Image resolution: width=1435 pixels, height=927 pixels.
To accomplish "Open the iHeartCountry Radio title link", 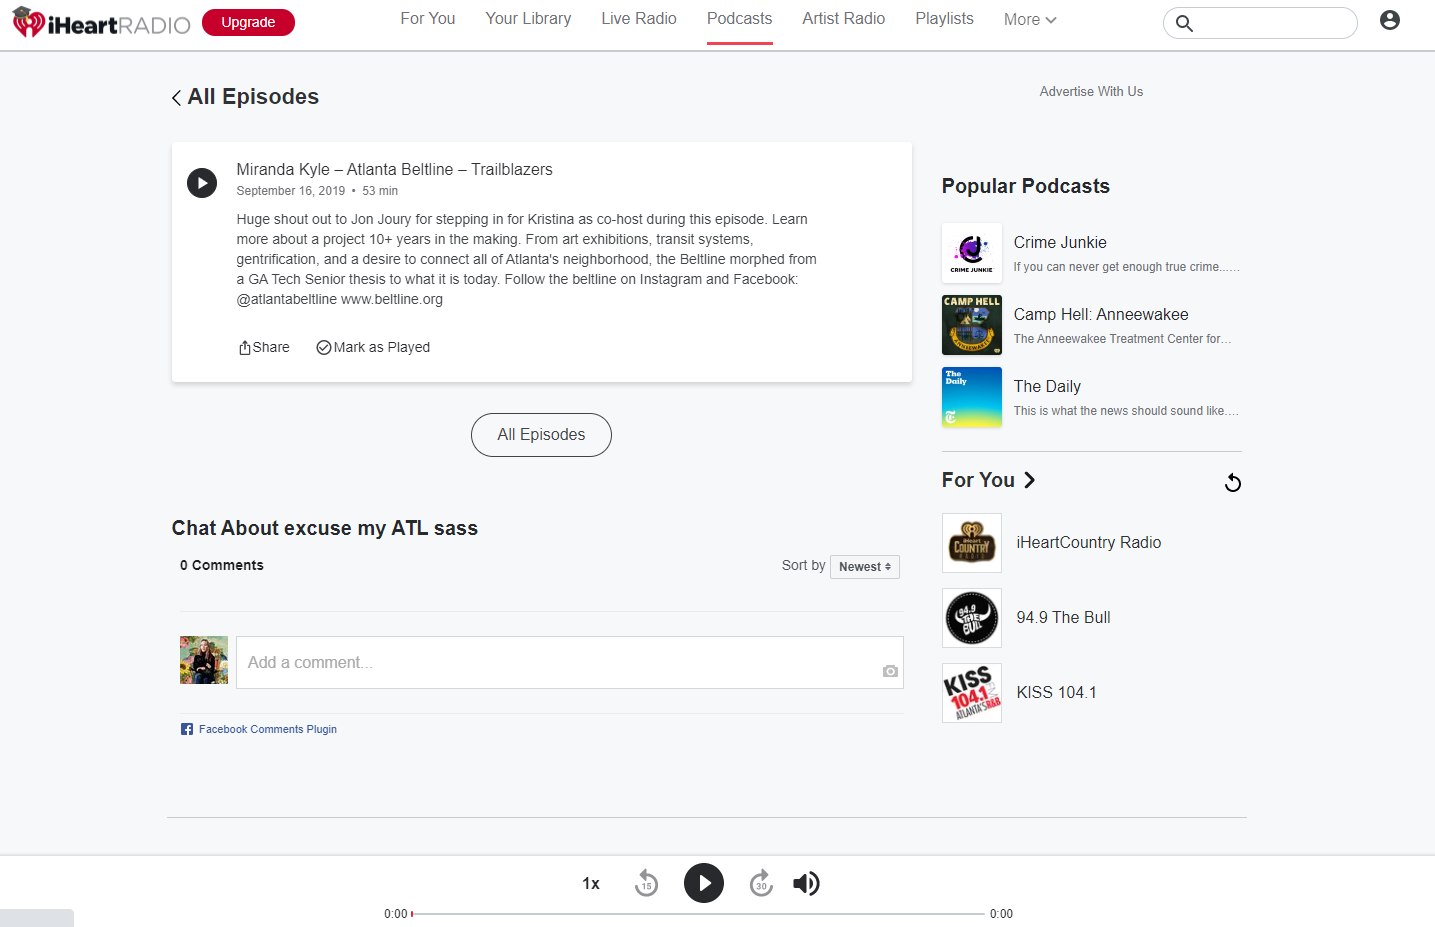I will [x=1089, y=542].
